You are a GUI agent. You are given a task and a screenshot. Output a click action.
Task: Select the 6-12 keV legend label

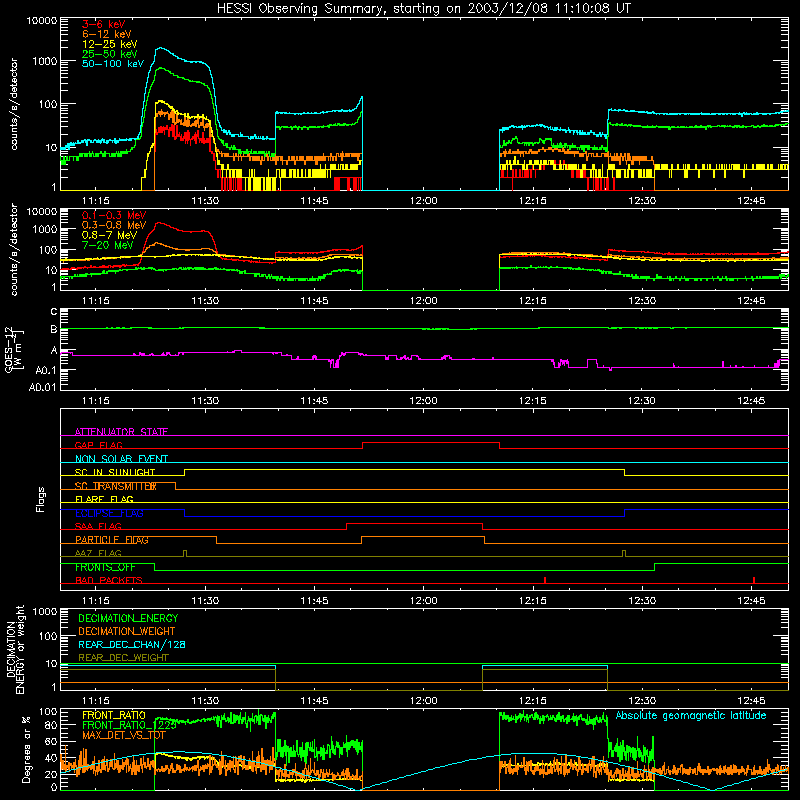[x=107, y=34]
